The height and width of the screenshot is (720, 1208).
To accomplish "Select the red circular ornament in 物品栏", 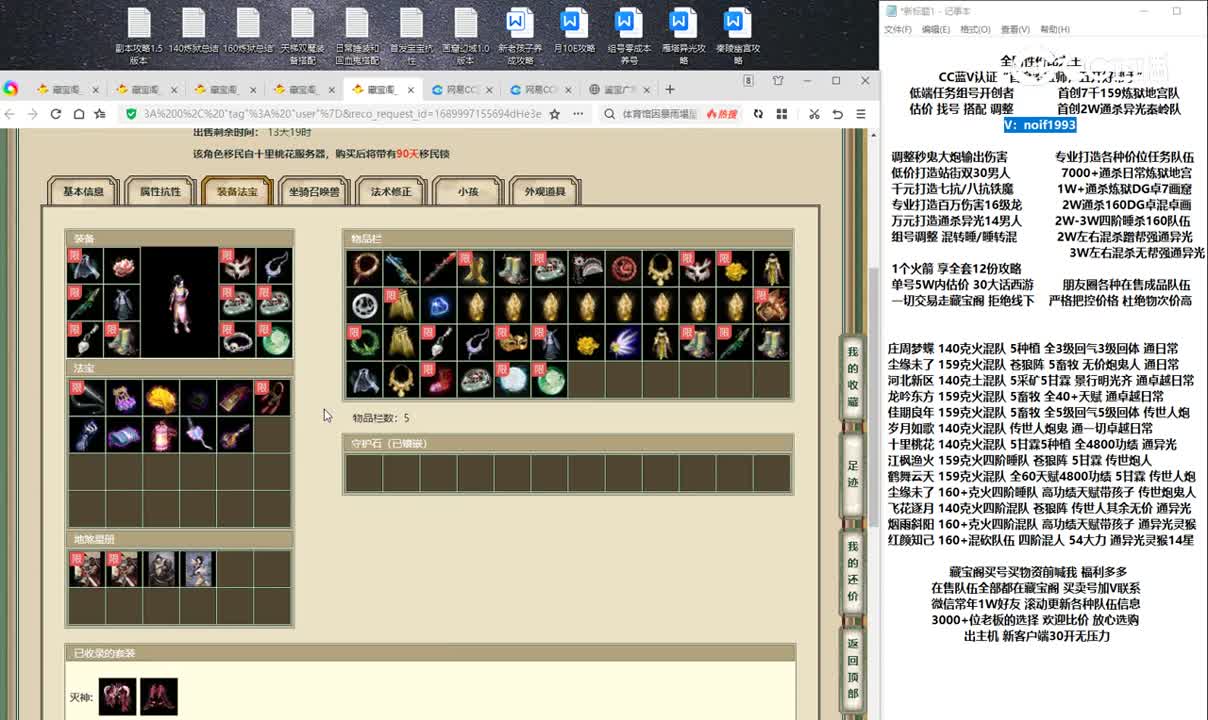I will coord(623,268).
